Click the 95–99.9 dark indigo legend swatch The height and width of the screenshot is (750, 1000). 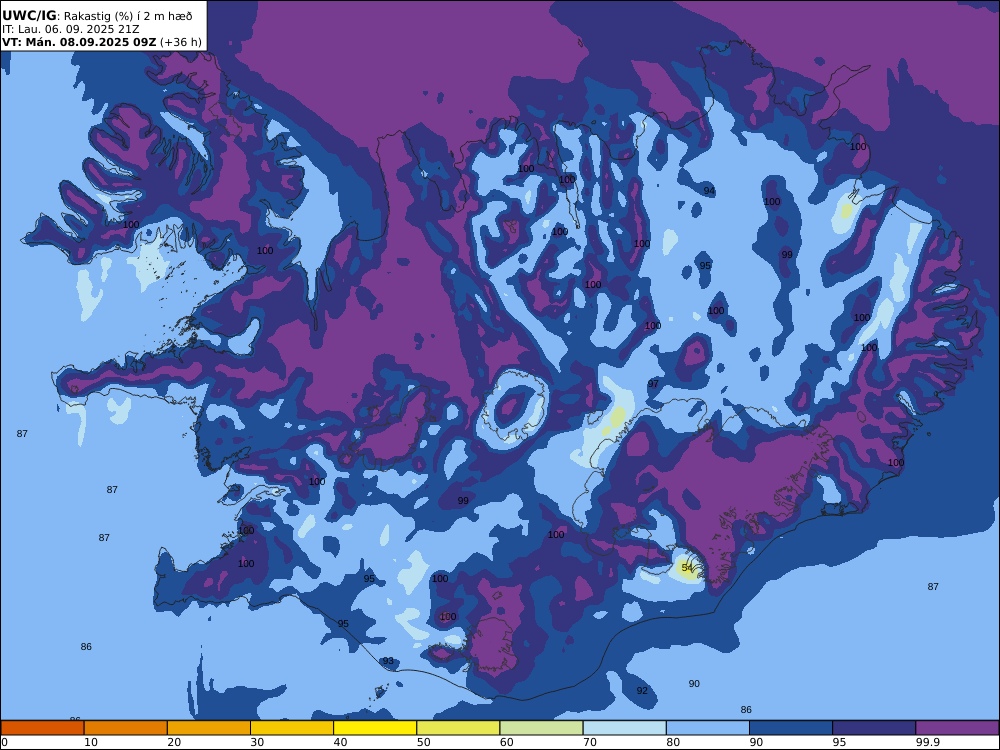click(874, 728)
